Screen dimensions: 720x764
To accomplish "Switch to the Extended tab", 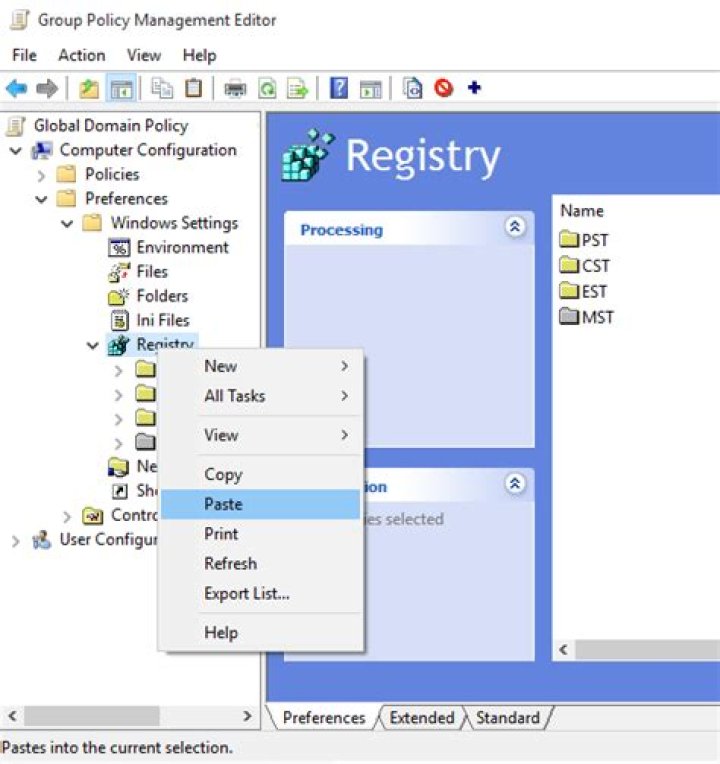I will 422,718.
